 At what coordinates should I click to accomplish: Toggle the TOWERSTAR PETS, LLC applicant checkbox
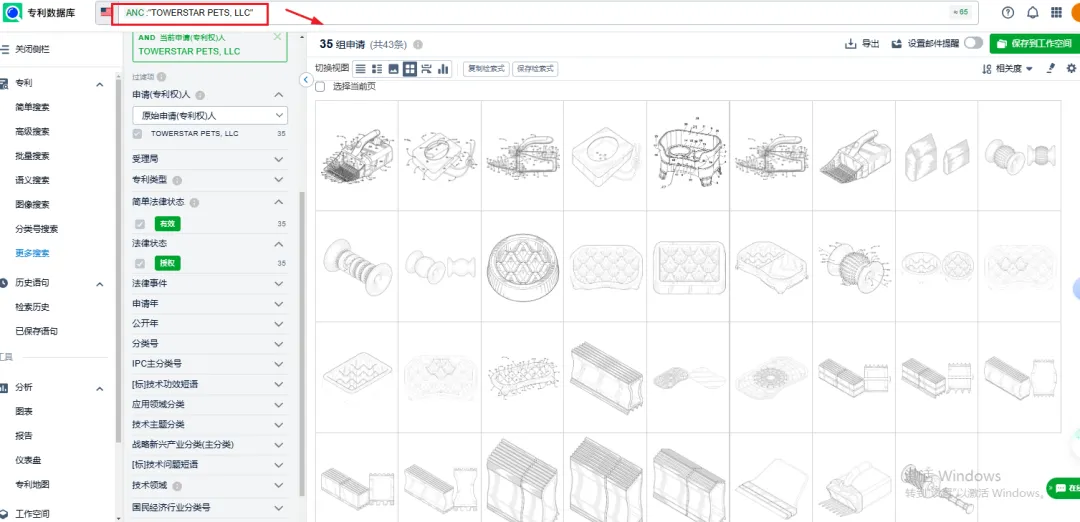point(138,134)
